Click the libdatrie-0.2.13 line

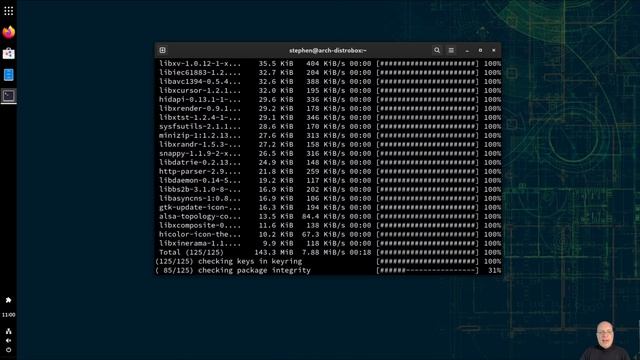click(330, 162)
